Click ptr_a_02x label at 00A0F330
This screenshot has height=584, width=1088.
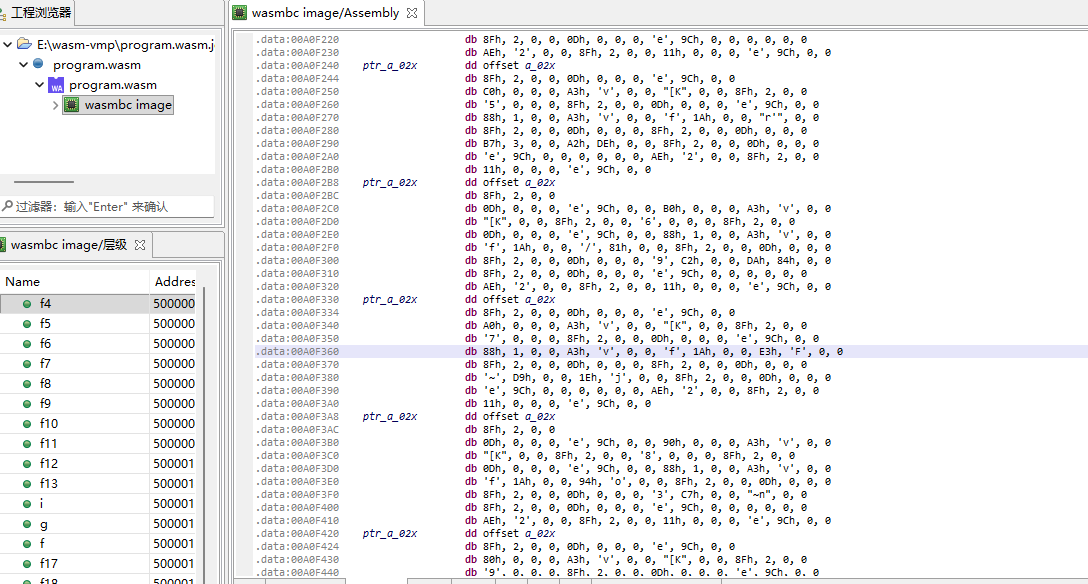point(390,300)
